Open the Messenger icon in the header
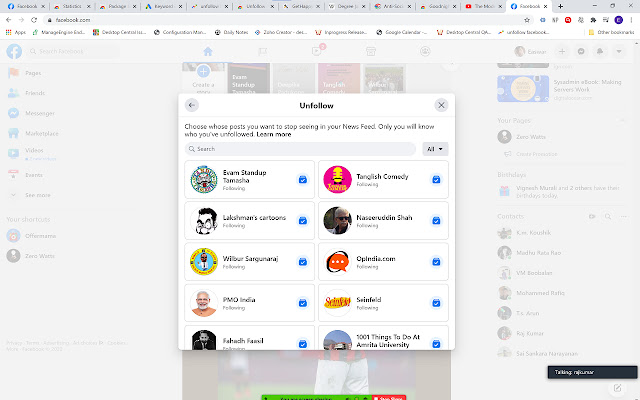Viewport: 640px width, 400px height. pyautogui.click(x=581, y=51)
